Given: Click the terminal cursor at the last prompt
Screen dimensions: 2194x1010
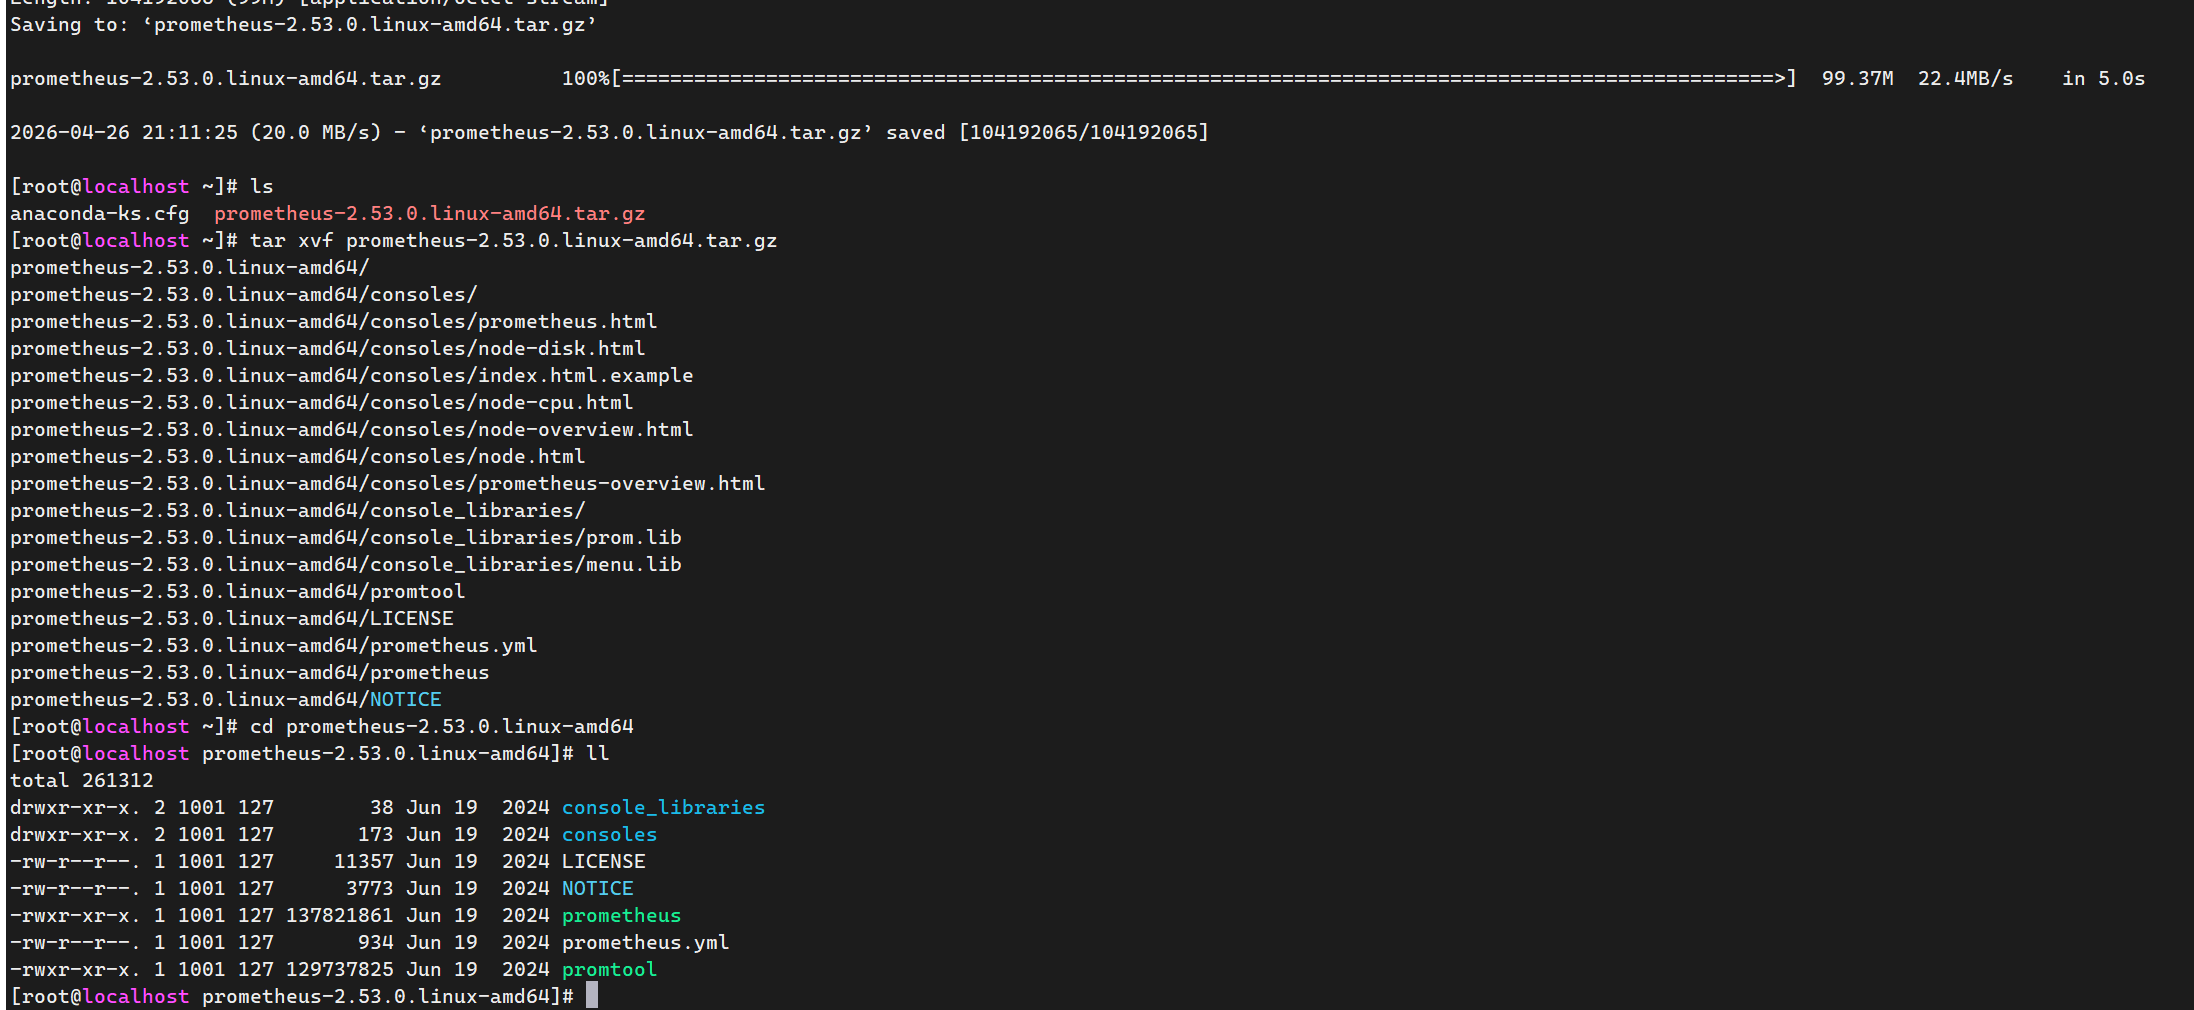Looking at the screenshot, I should pyautogui.click(x=592, y=995).
